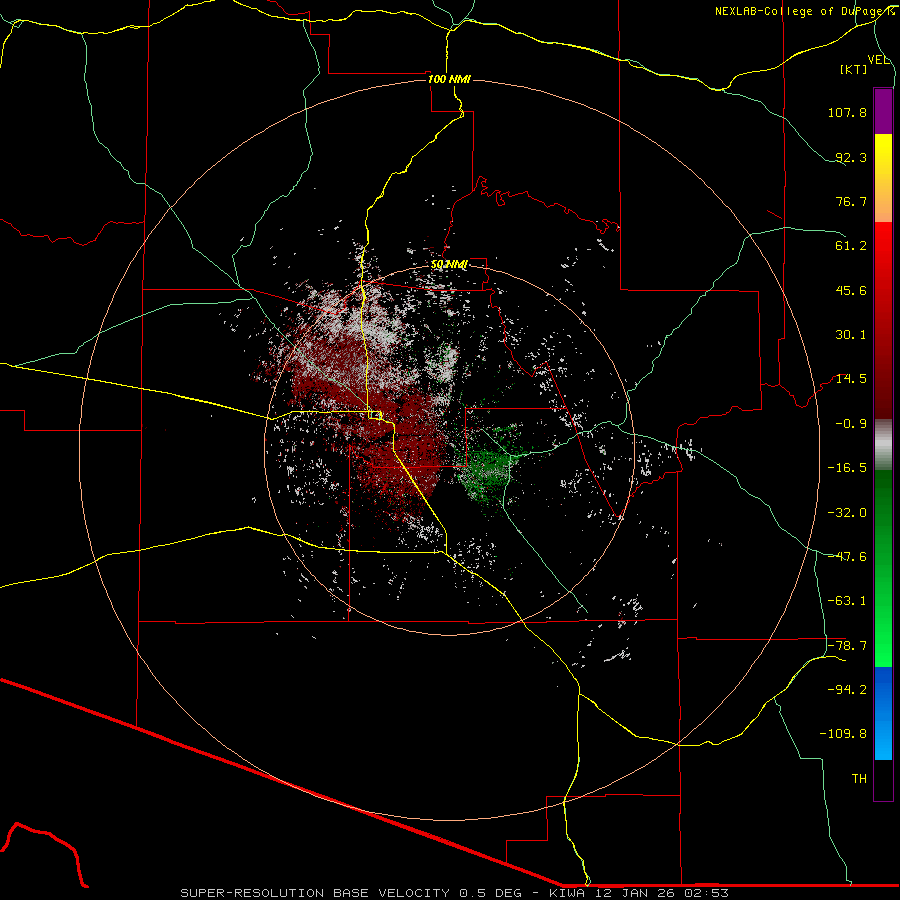Screen dimensions: 900x900
Task: Click the Super-Resolution Base Velocity footer caption
Action: [455, 893]
